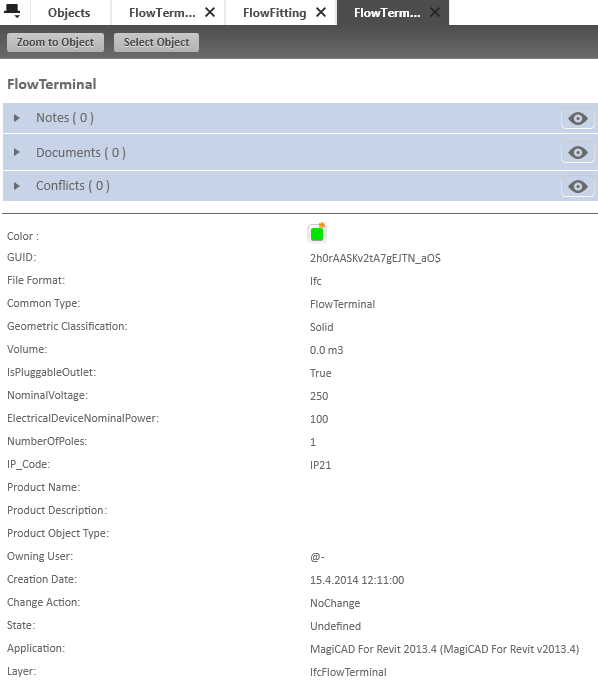Click the Conflicts ( 0 ) header
The image size is (598, 698).
pyautogui.click(x=73, y=186)
